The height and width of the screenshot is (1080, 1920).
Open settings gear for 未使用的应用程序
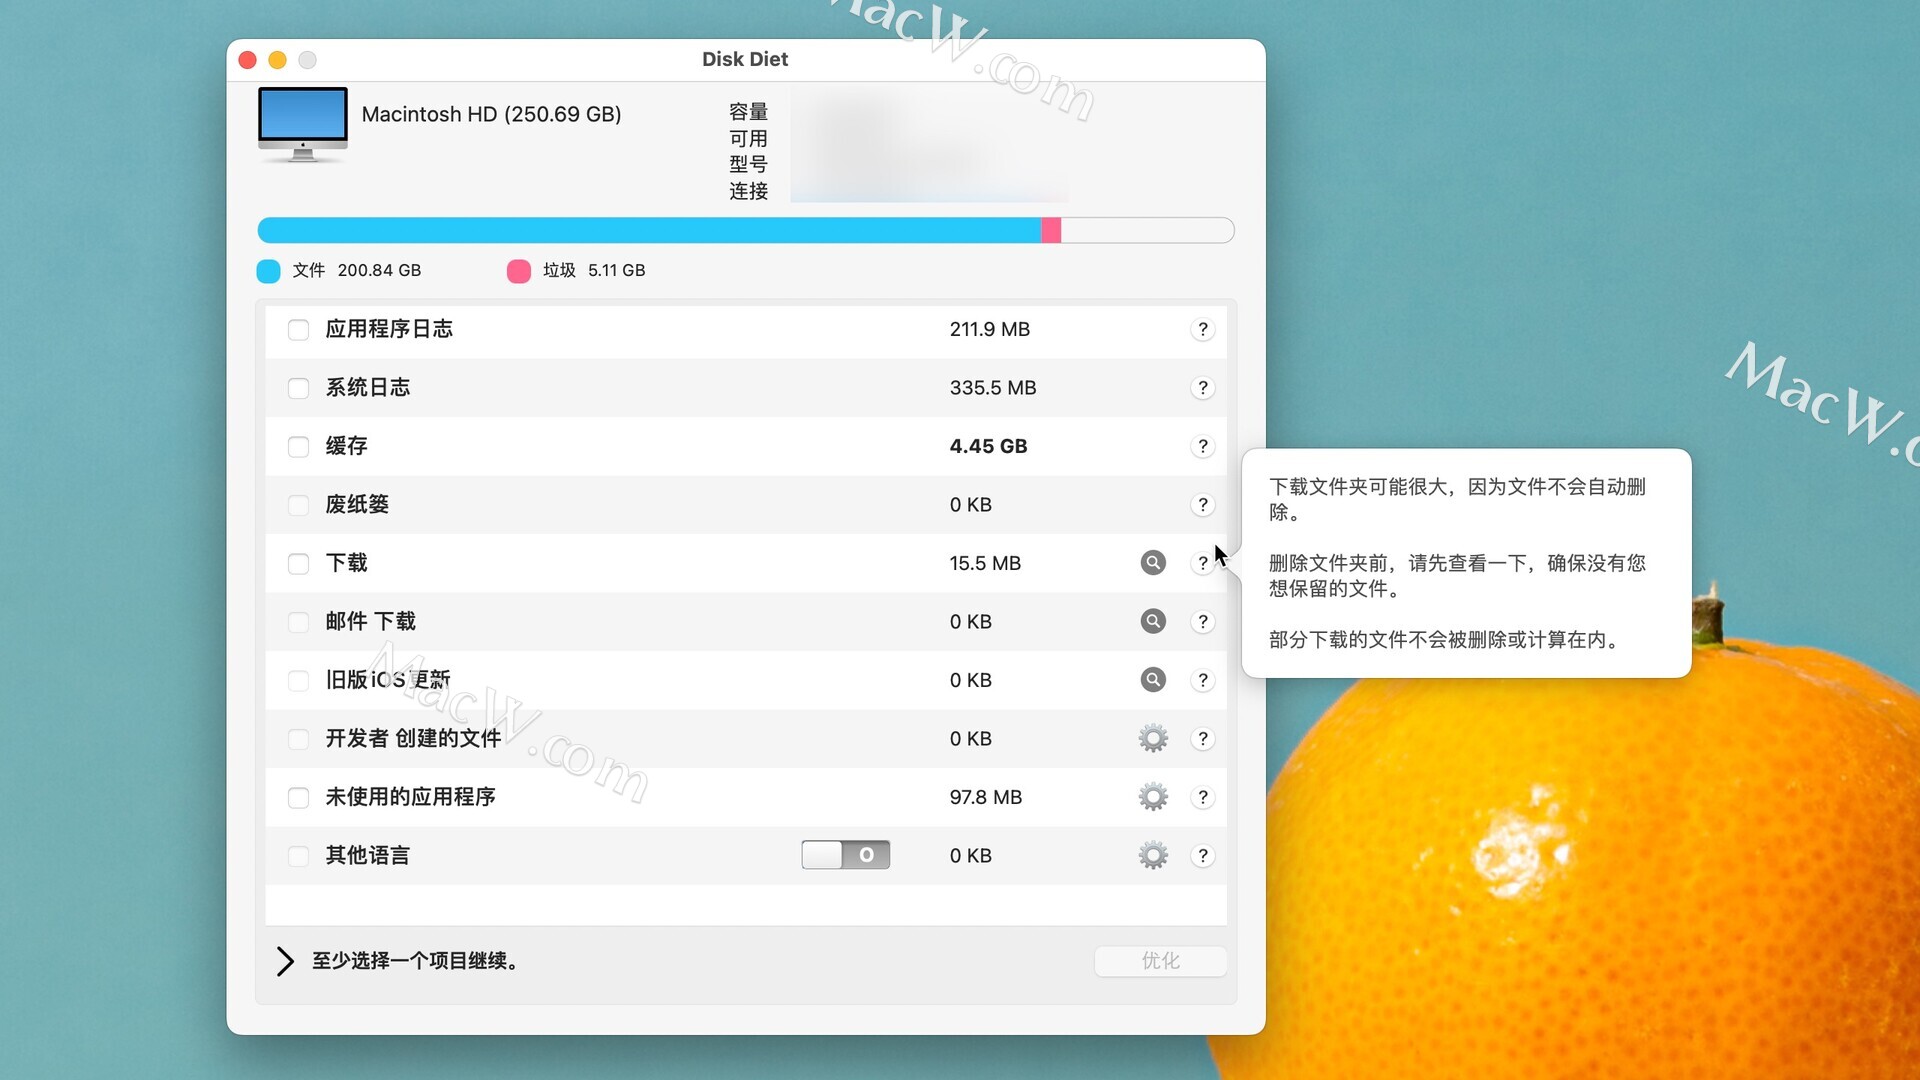pos(1153,797)
